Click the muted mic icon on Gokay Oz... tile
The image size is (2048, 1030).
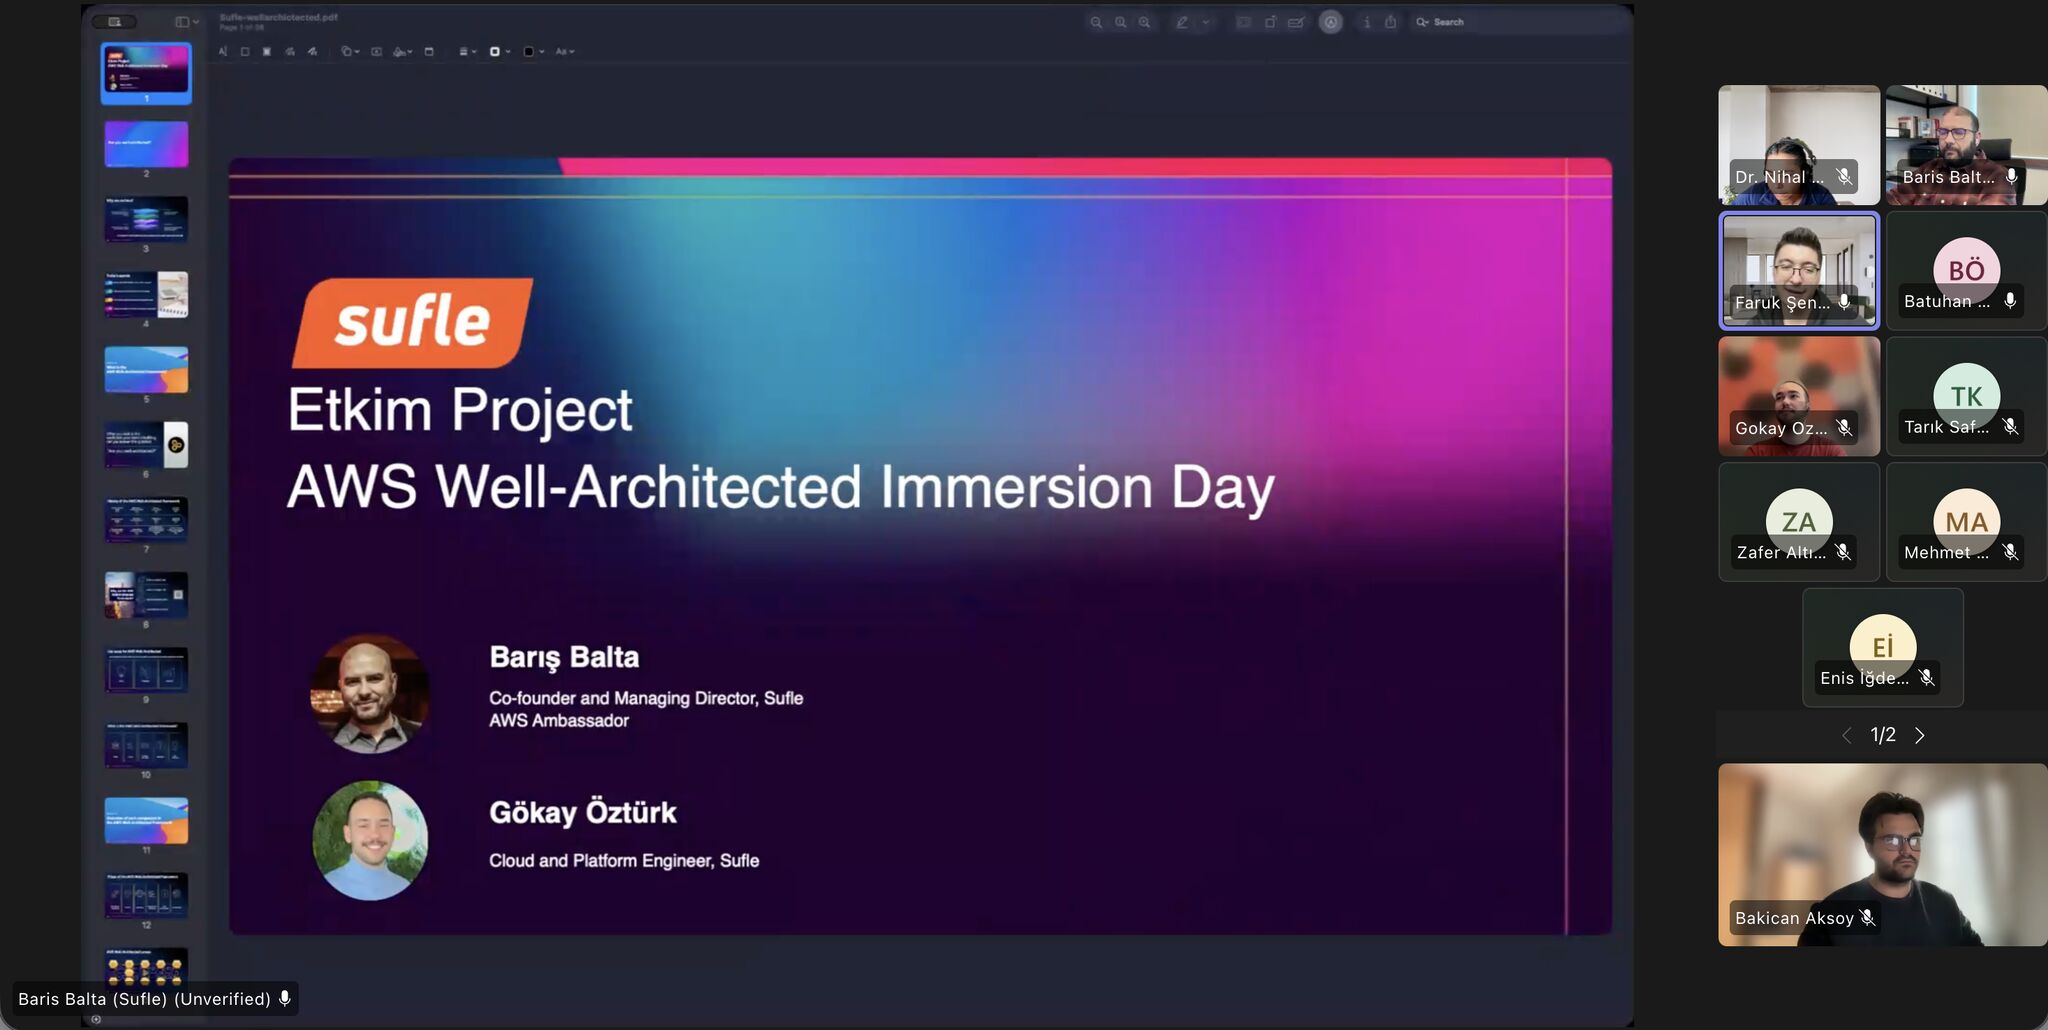coord(1844,428)
